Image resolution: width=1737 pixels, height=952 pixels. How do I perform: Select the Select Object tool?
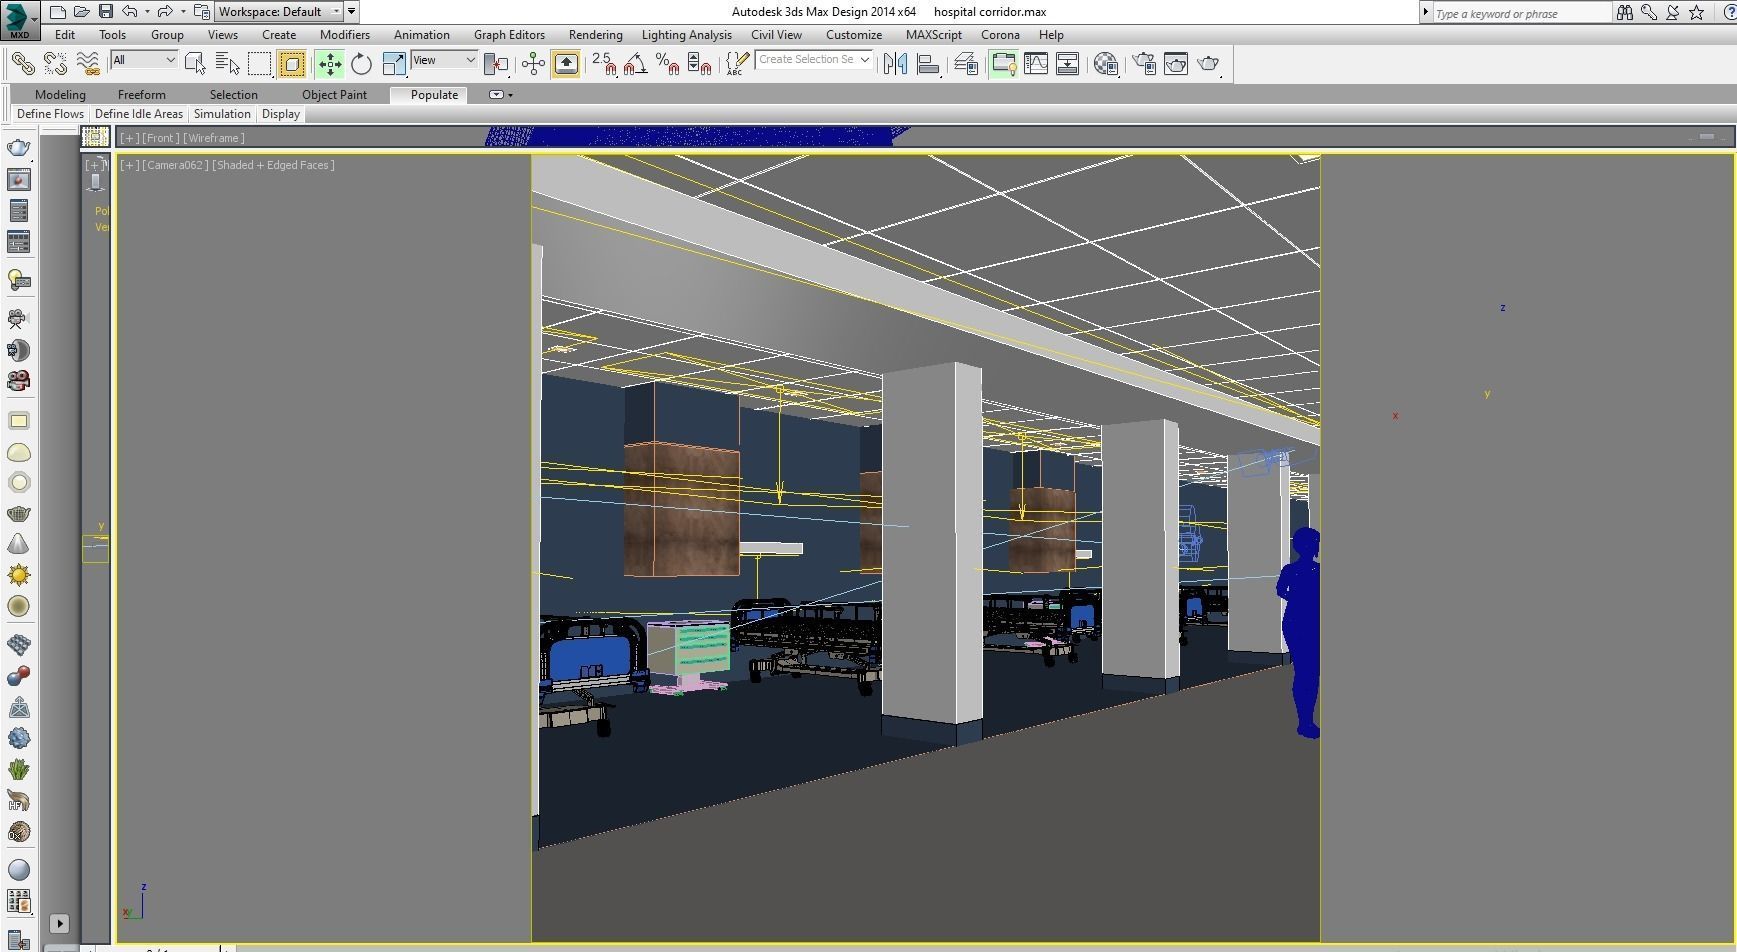195,64
